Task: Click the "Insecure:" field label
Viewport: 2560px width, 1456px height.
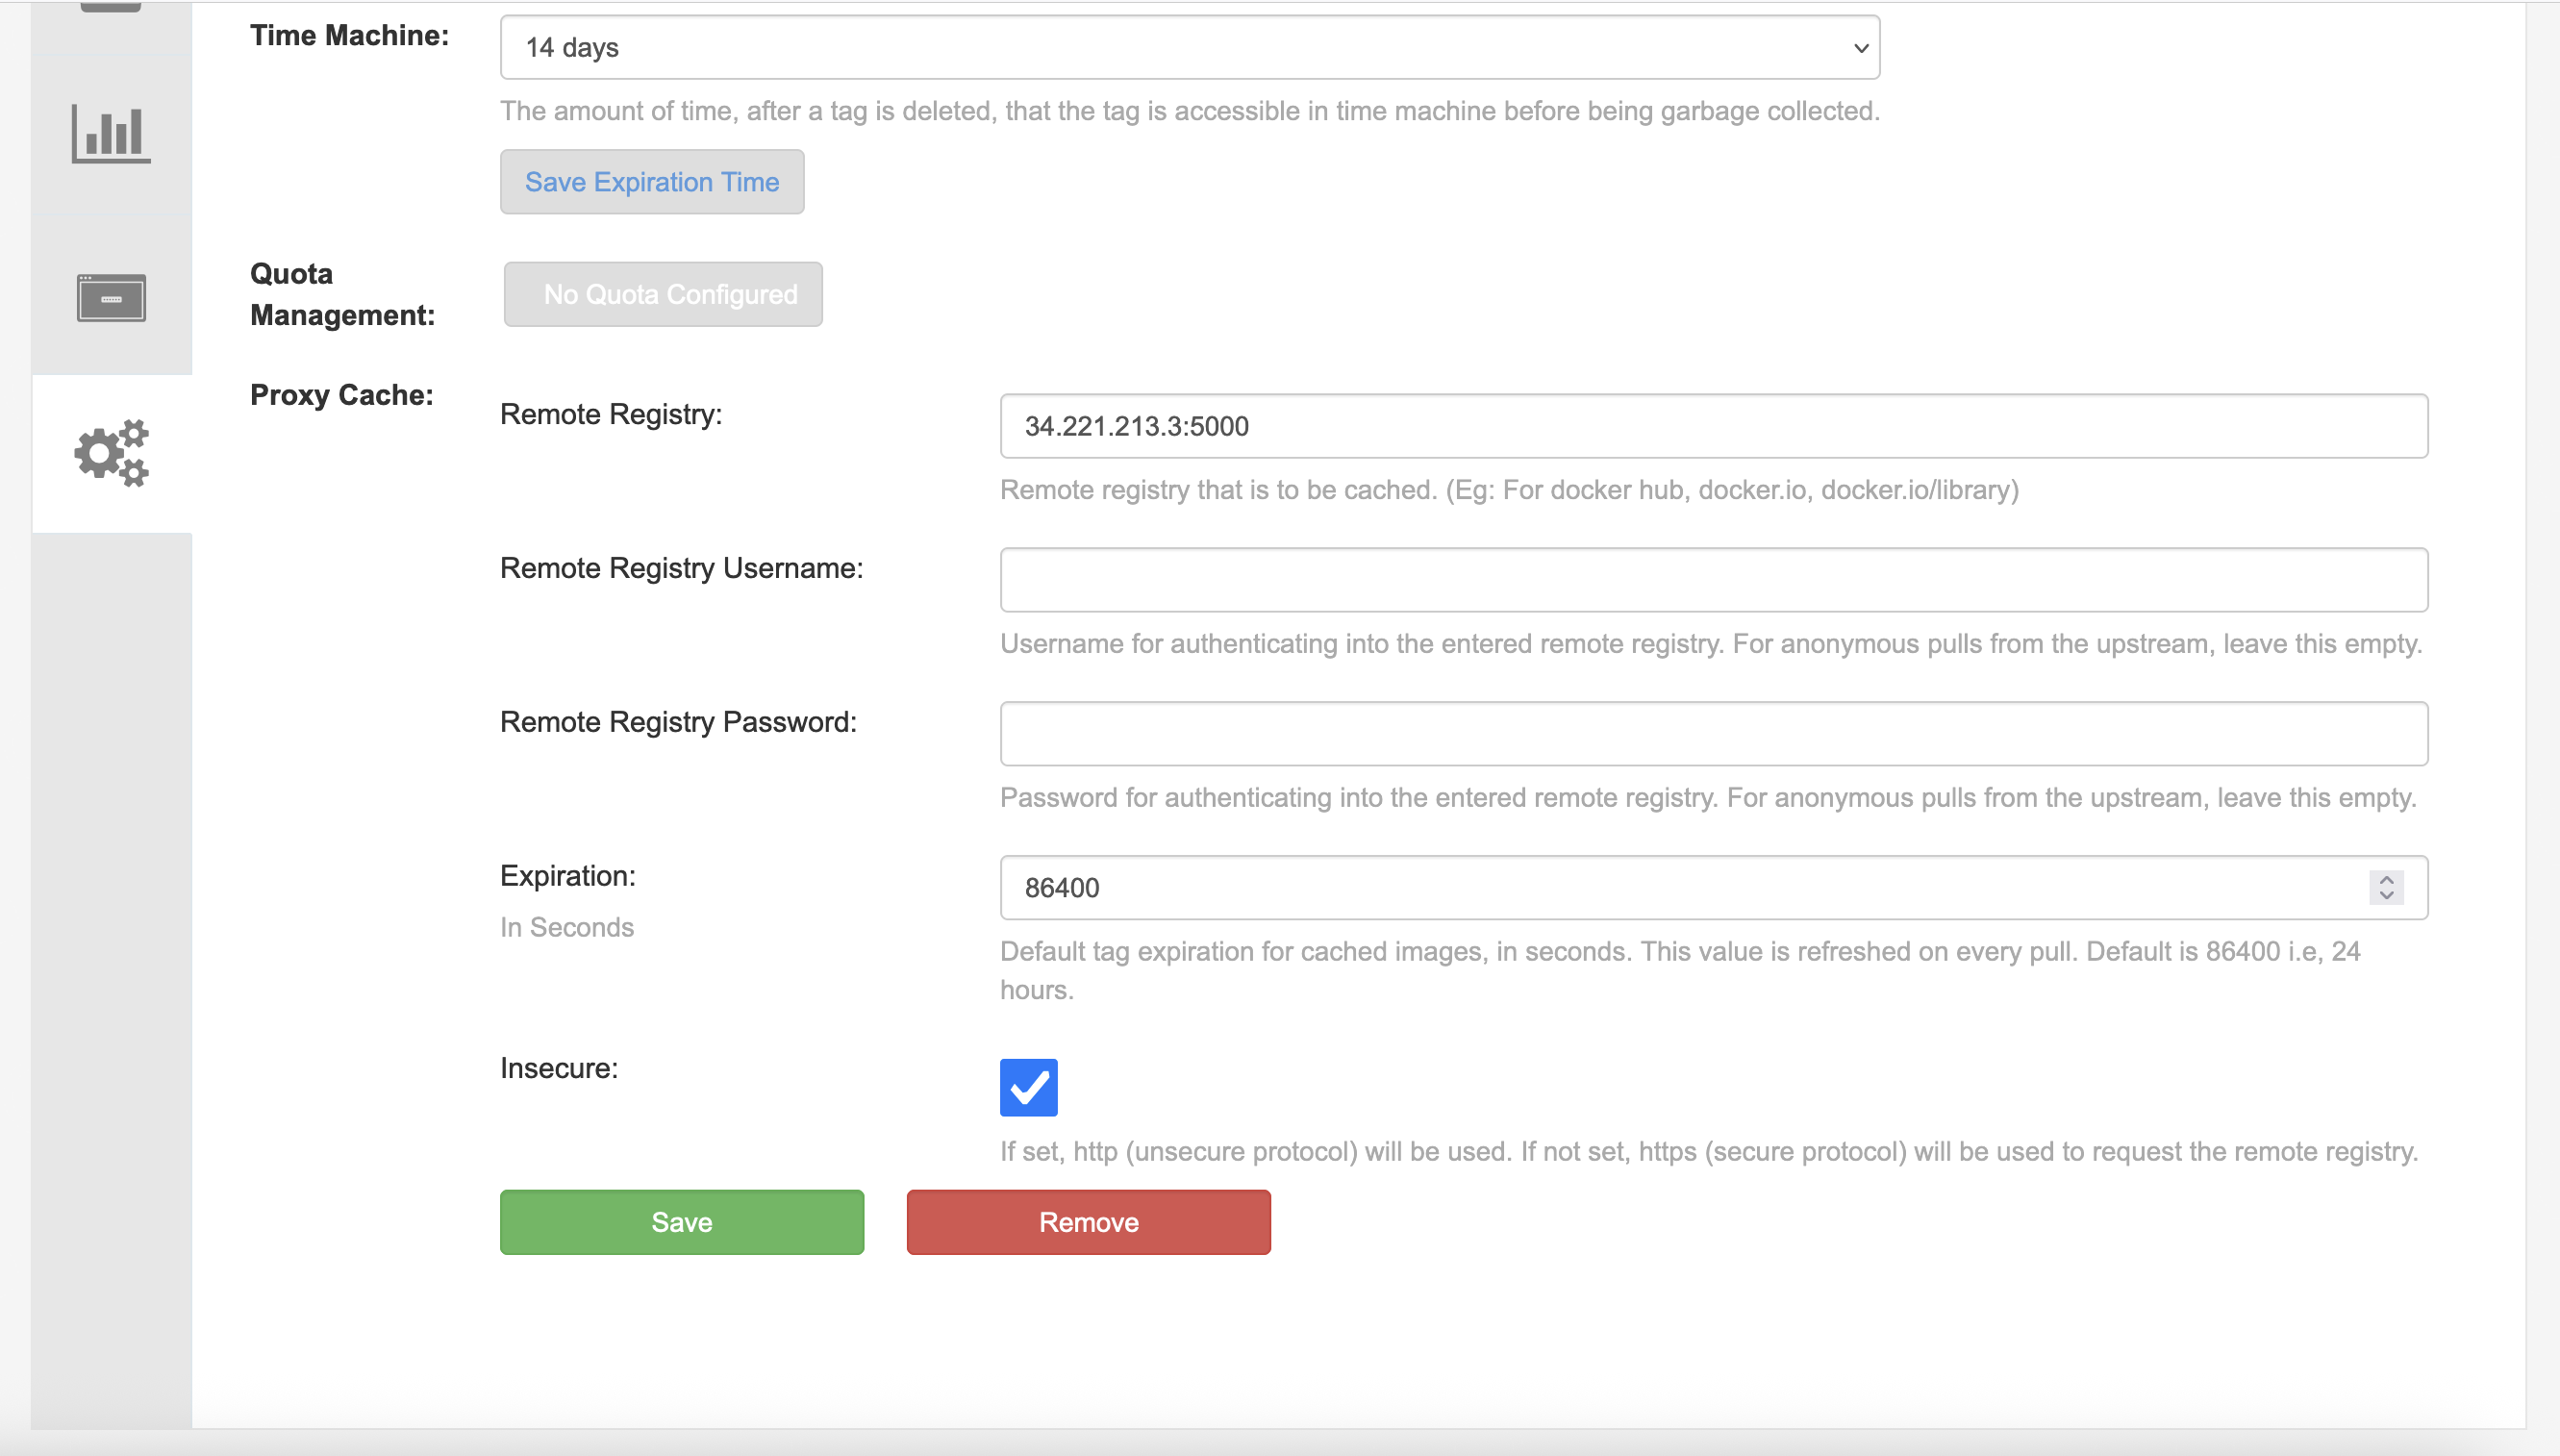Action: [559, 1068]
